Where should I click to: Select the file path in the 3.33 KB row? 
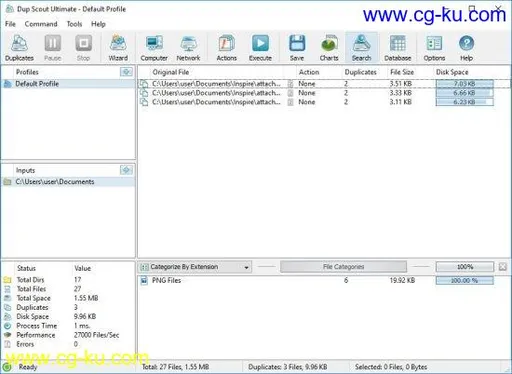coord(216,93)
